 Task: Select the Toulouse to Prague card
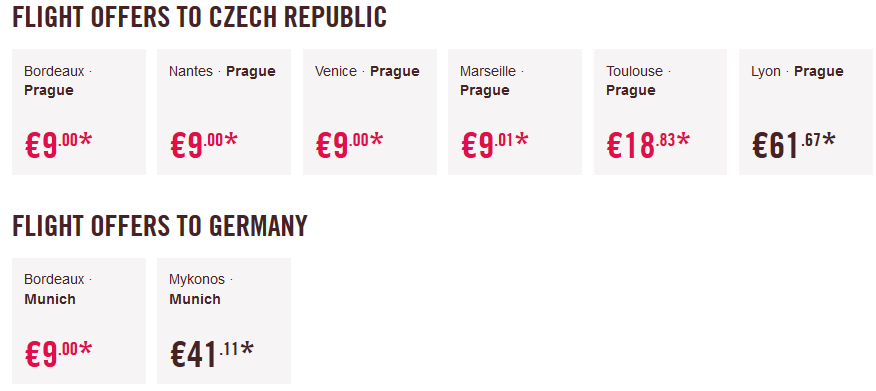(x=660, y=112)
